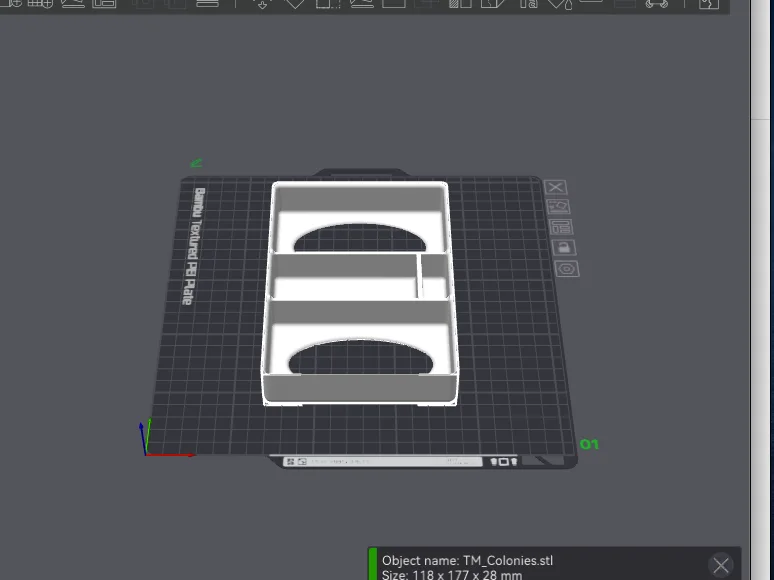Screen dimensions: 774x580
Task: Open plate settings hexagon icon
Action: coord(567,269)
